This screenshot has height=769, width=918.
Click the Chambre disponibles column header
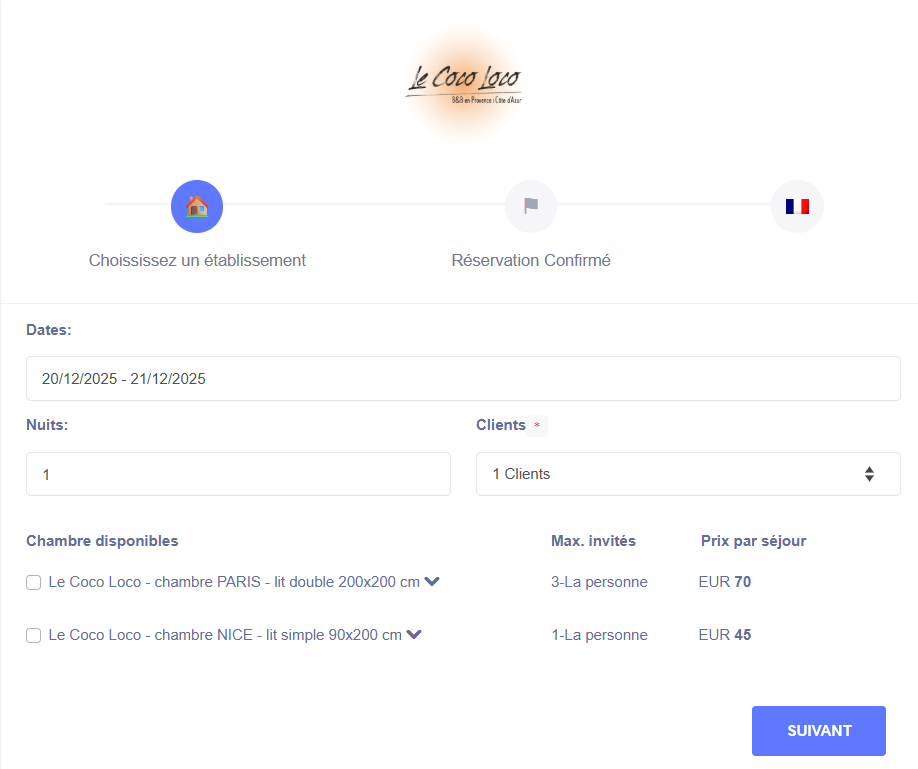point(102,541)
